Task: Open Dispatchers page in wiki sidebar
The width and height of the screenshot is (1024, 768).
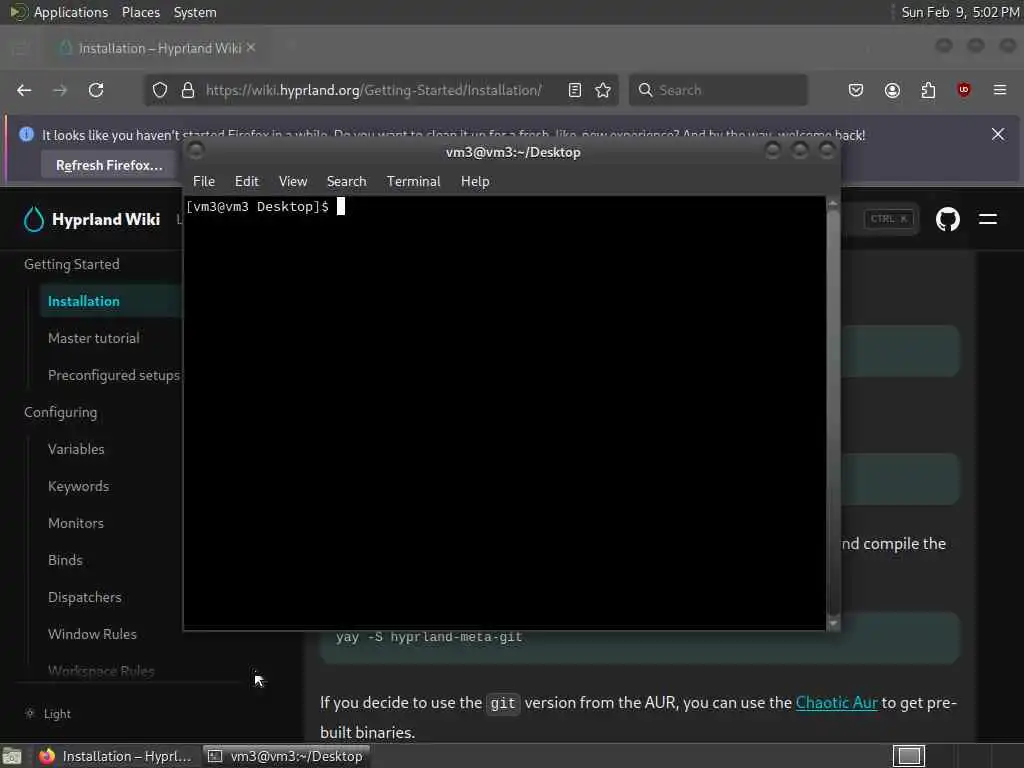Action: pyautogui.click(x=84, y=598)
